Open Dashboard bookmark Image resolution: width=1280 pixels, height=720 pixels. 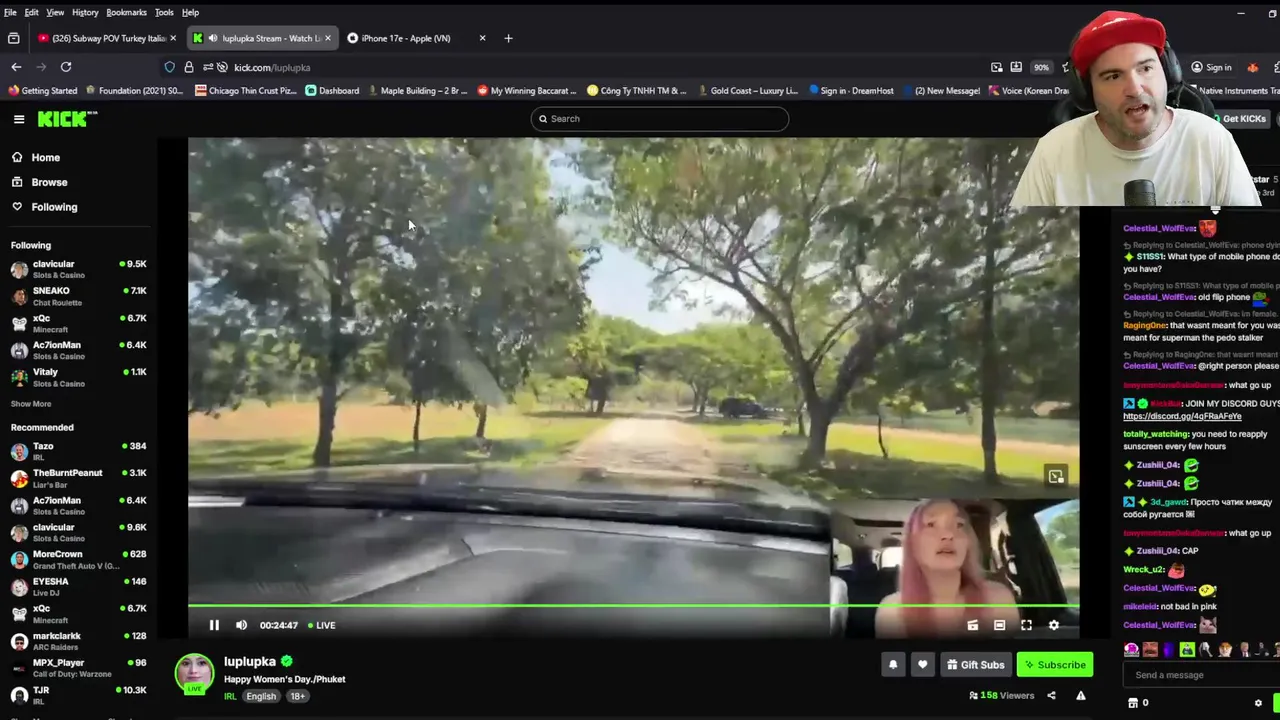[x=332, y=91]
